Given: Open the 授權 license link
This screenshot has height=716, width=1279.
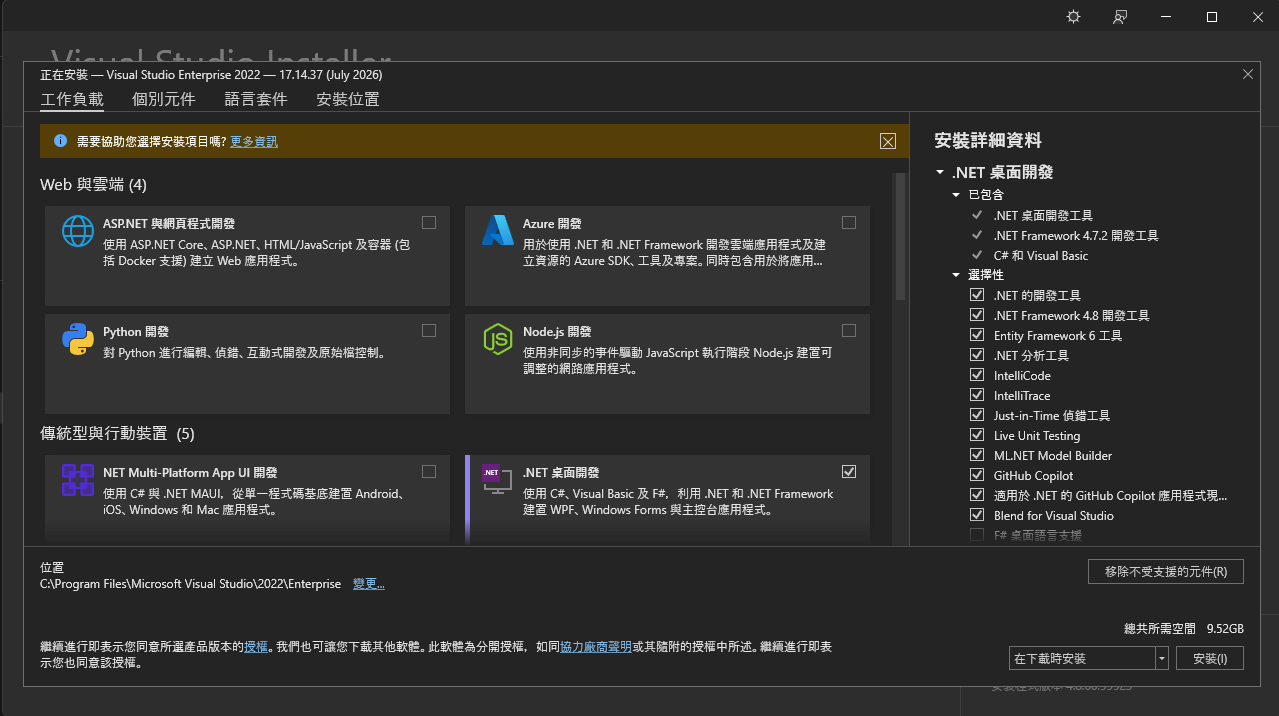Looking at the screenshot, I should [x=256, y=647].
